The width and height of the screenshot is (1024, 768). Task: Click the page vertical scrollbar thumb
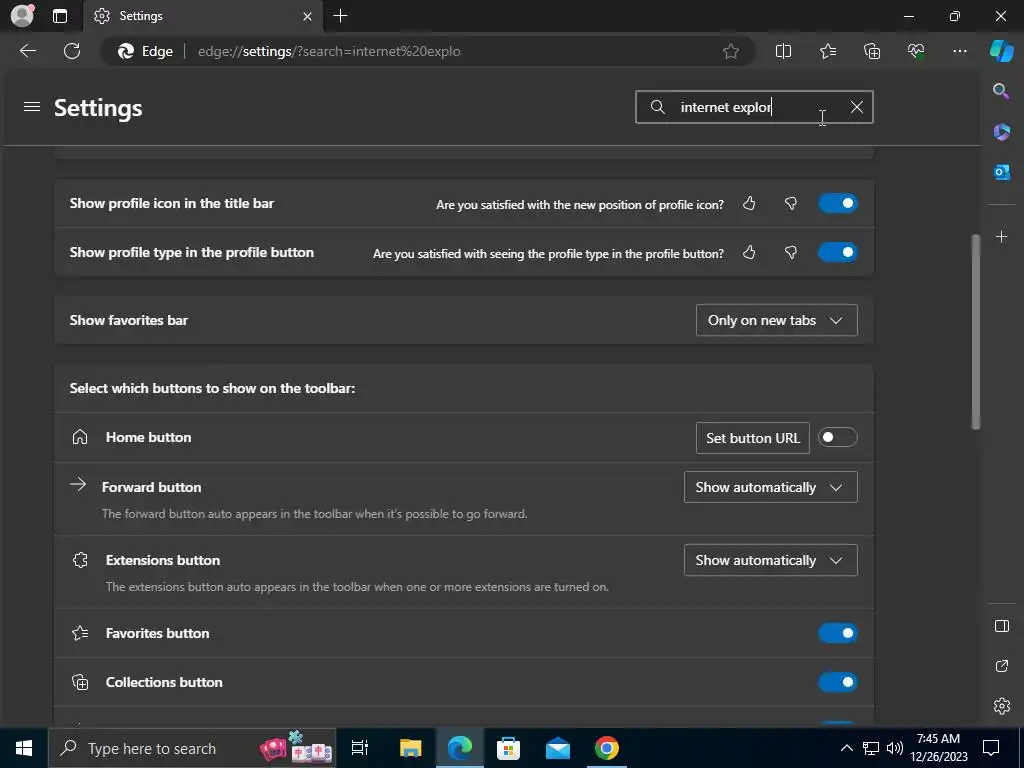[x=976, y=332]
